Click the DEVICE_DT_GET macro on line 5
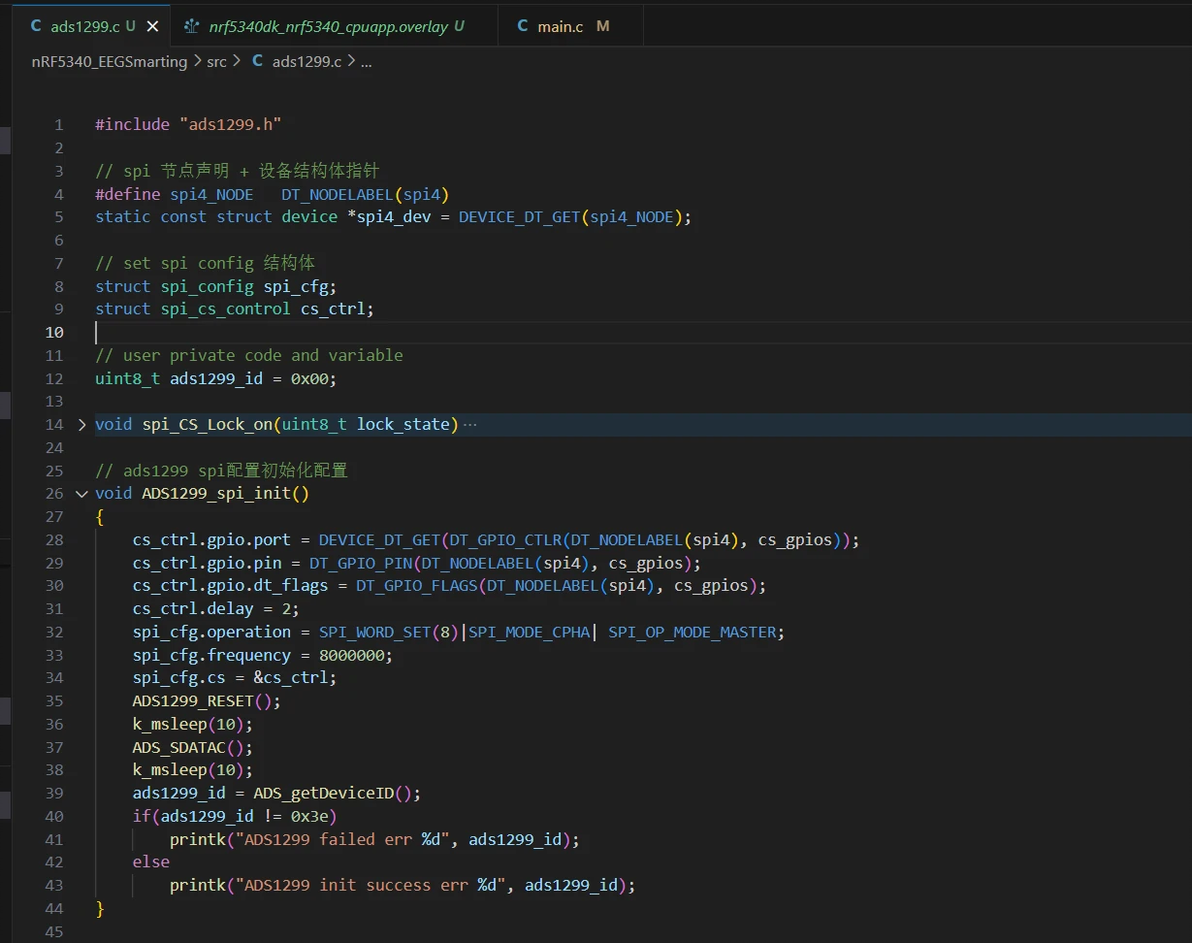Image resolution: width=1192 pixels, height=943 pixels. (x=519, y=217)
